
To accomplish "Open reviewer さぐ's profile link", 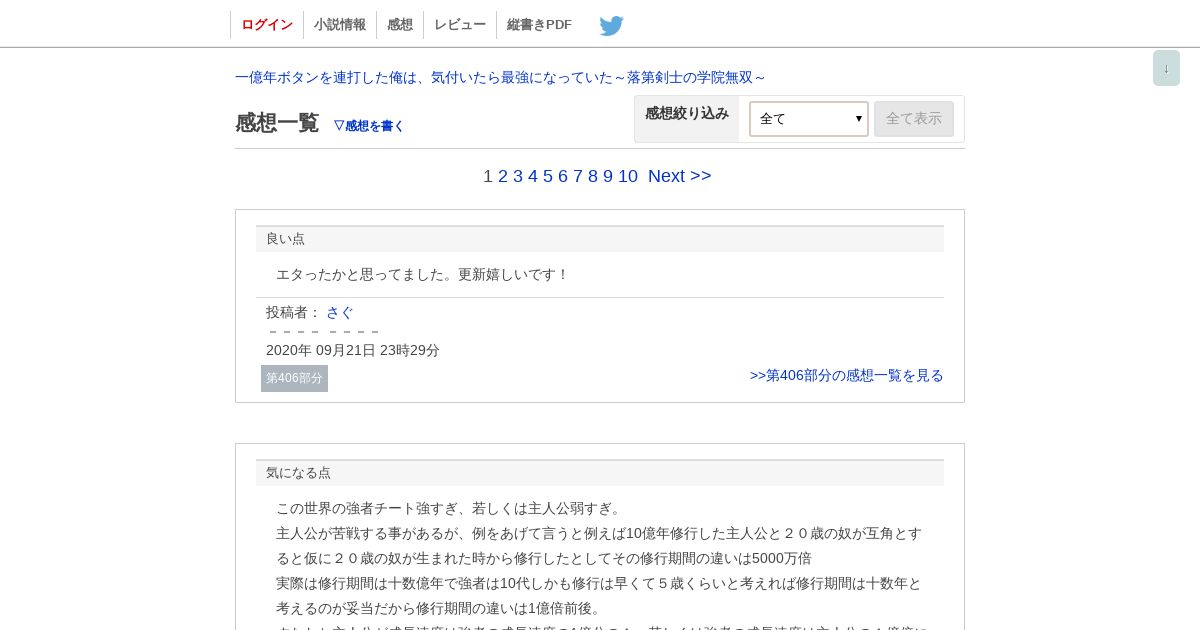I will click(x=340, y=312).
